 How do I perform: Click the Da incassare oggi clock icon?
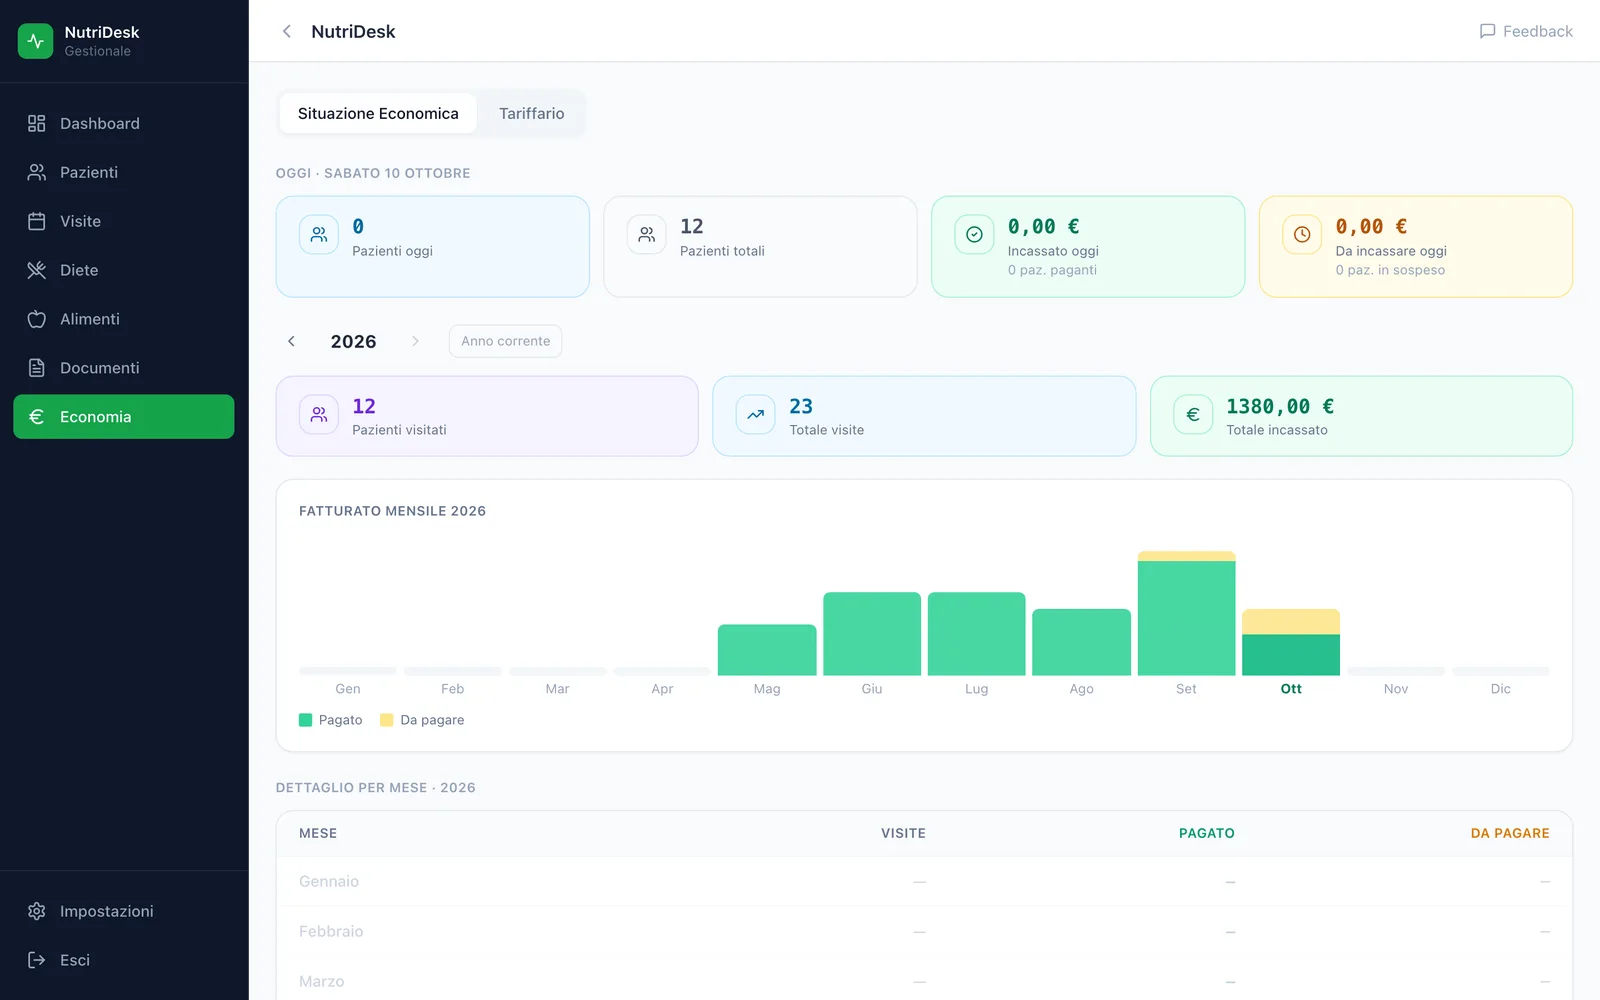pos(1302,235)
